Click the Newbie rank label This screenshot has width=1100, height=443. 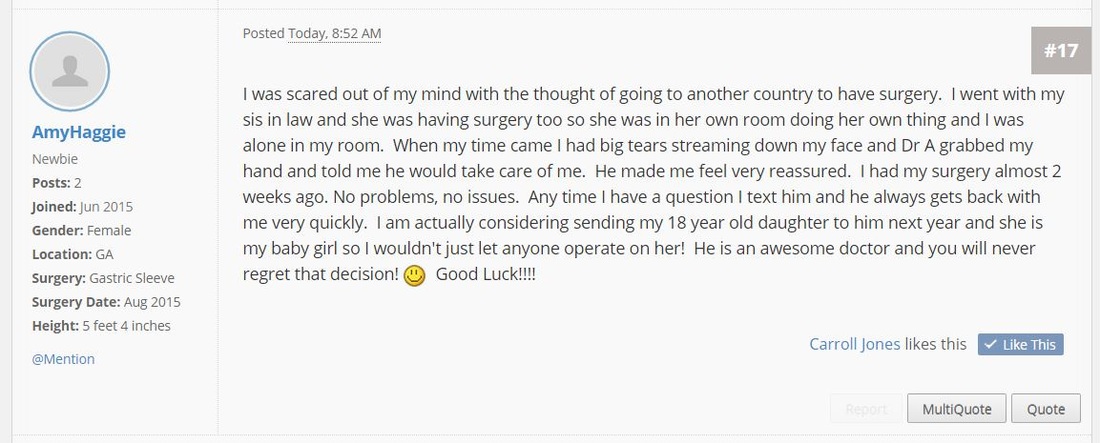(x=55, y=159)
